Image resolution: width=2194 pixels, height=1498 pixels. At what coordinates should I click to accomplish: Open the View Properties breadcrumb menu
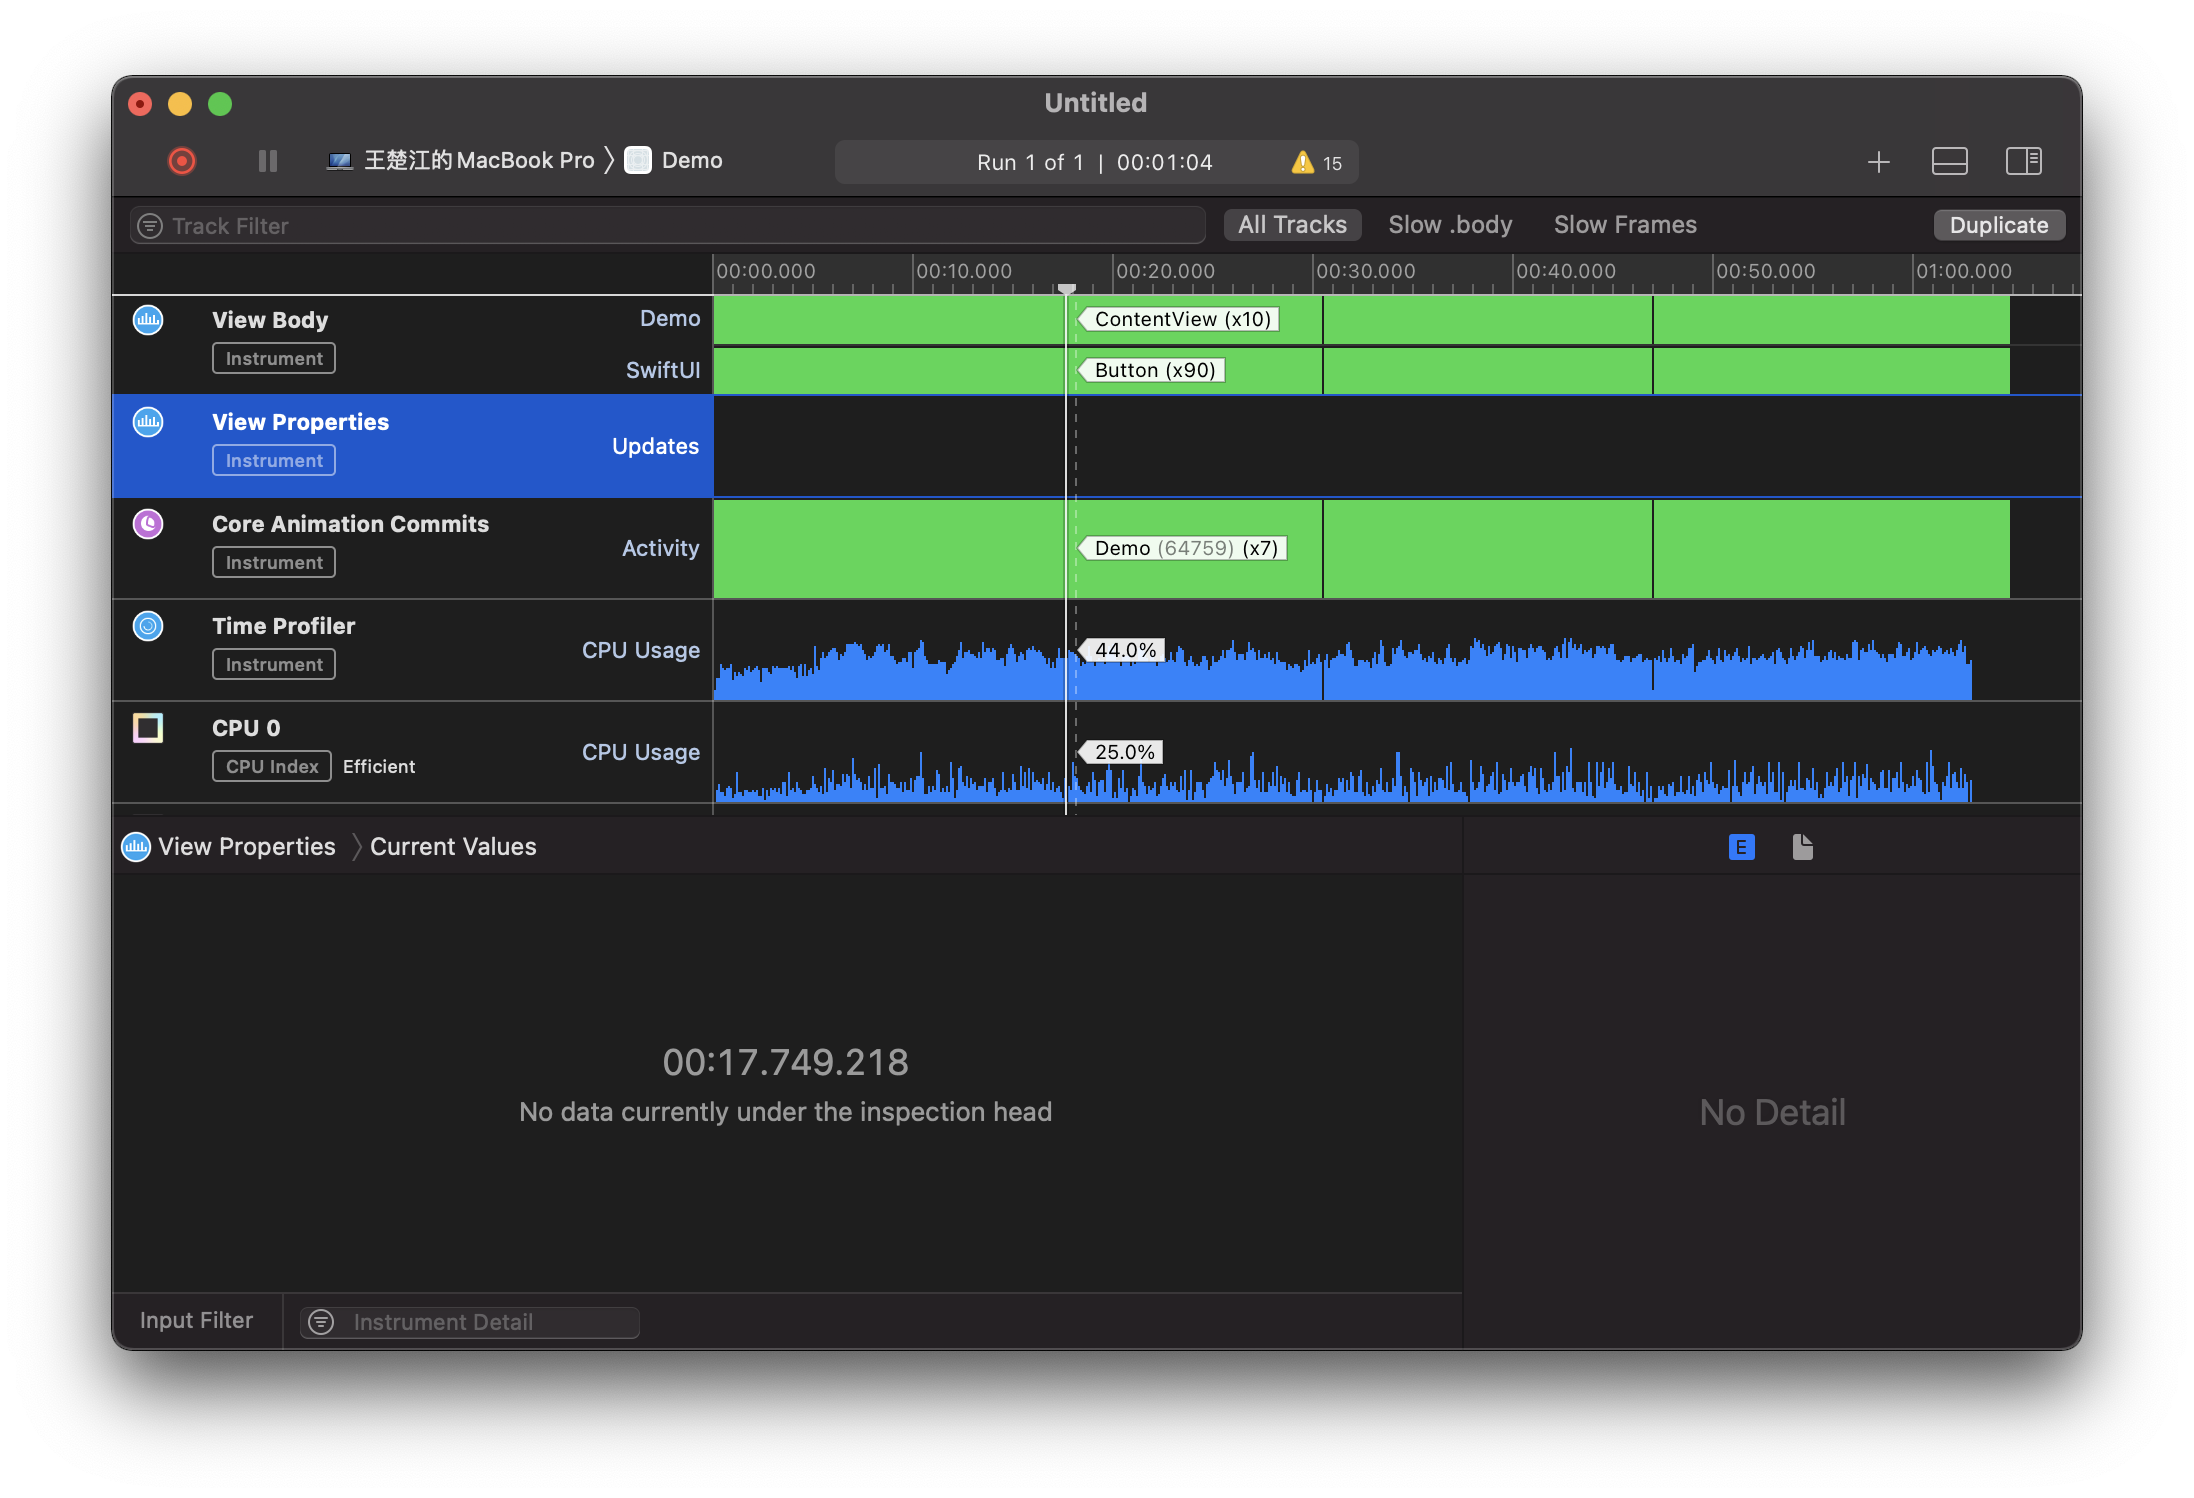click(246, 847)
